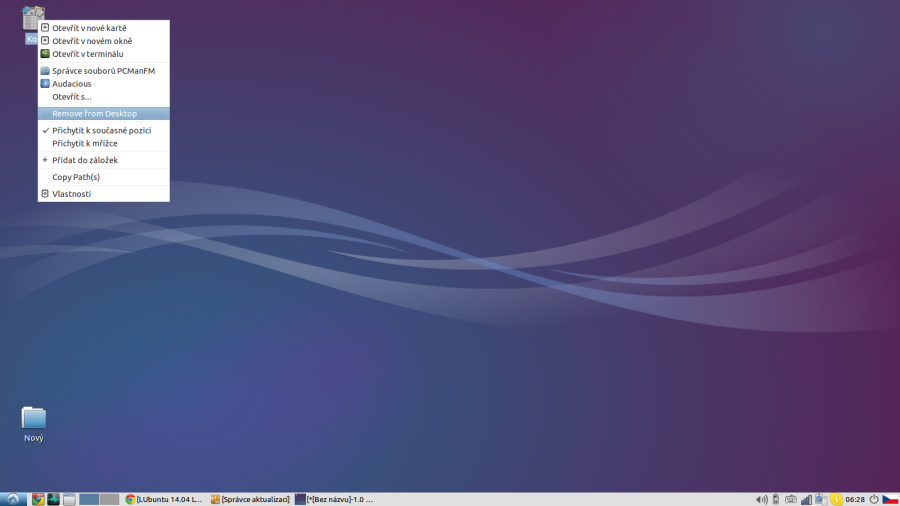Open with Audacious from context menu

pyautogui.click(x=103, y=84)
